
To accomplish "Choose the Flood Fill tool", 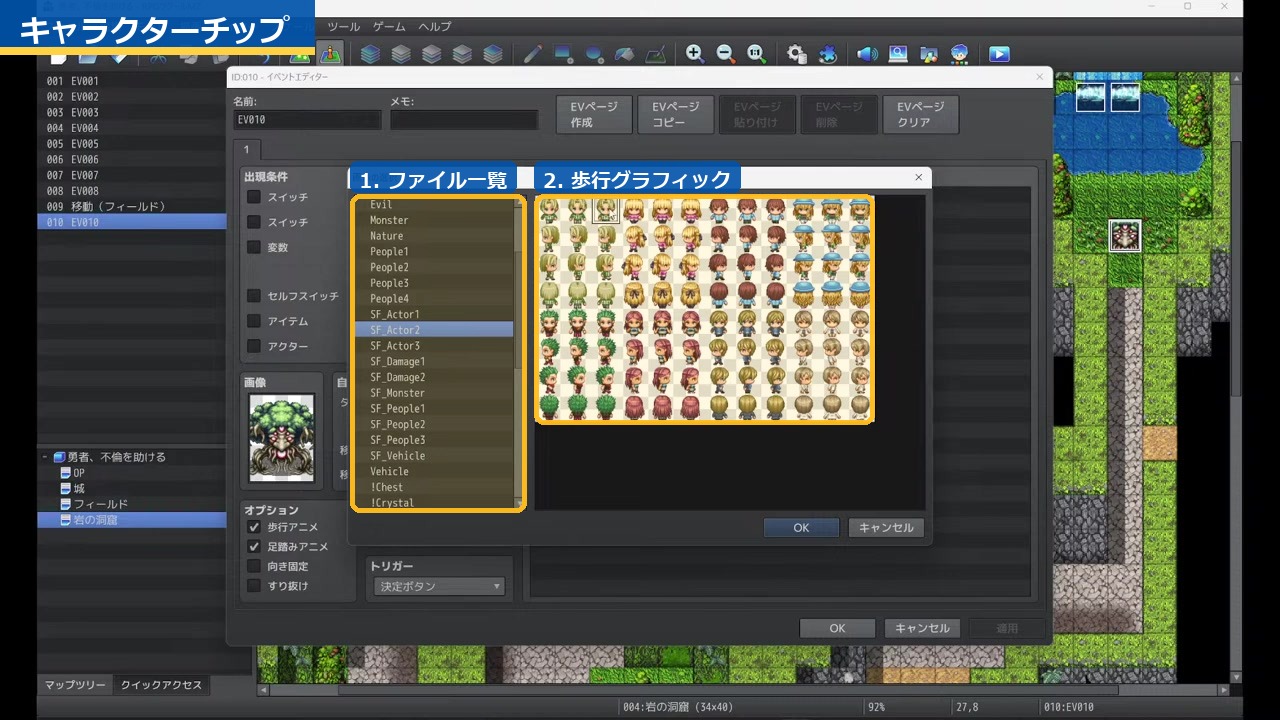I will pos(625,54).
